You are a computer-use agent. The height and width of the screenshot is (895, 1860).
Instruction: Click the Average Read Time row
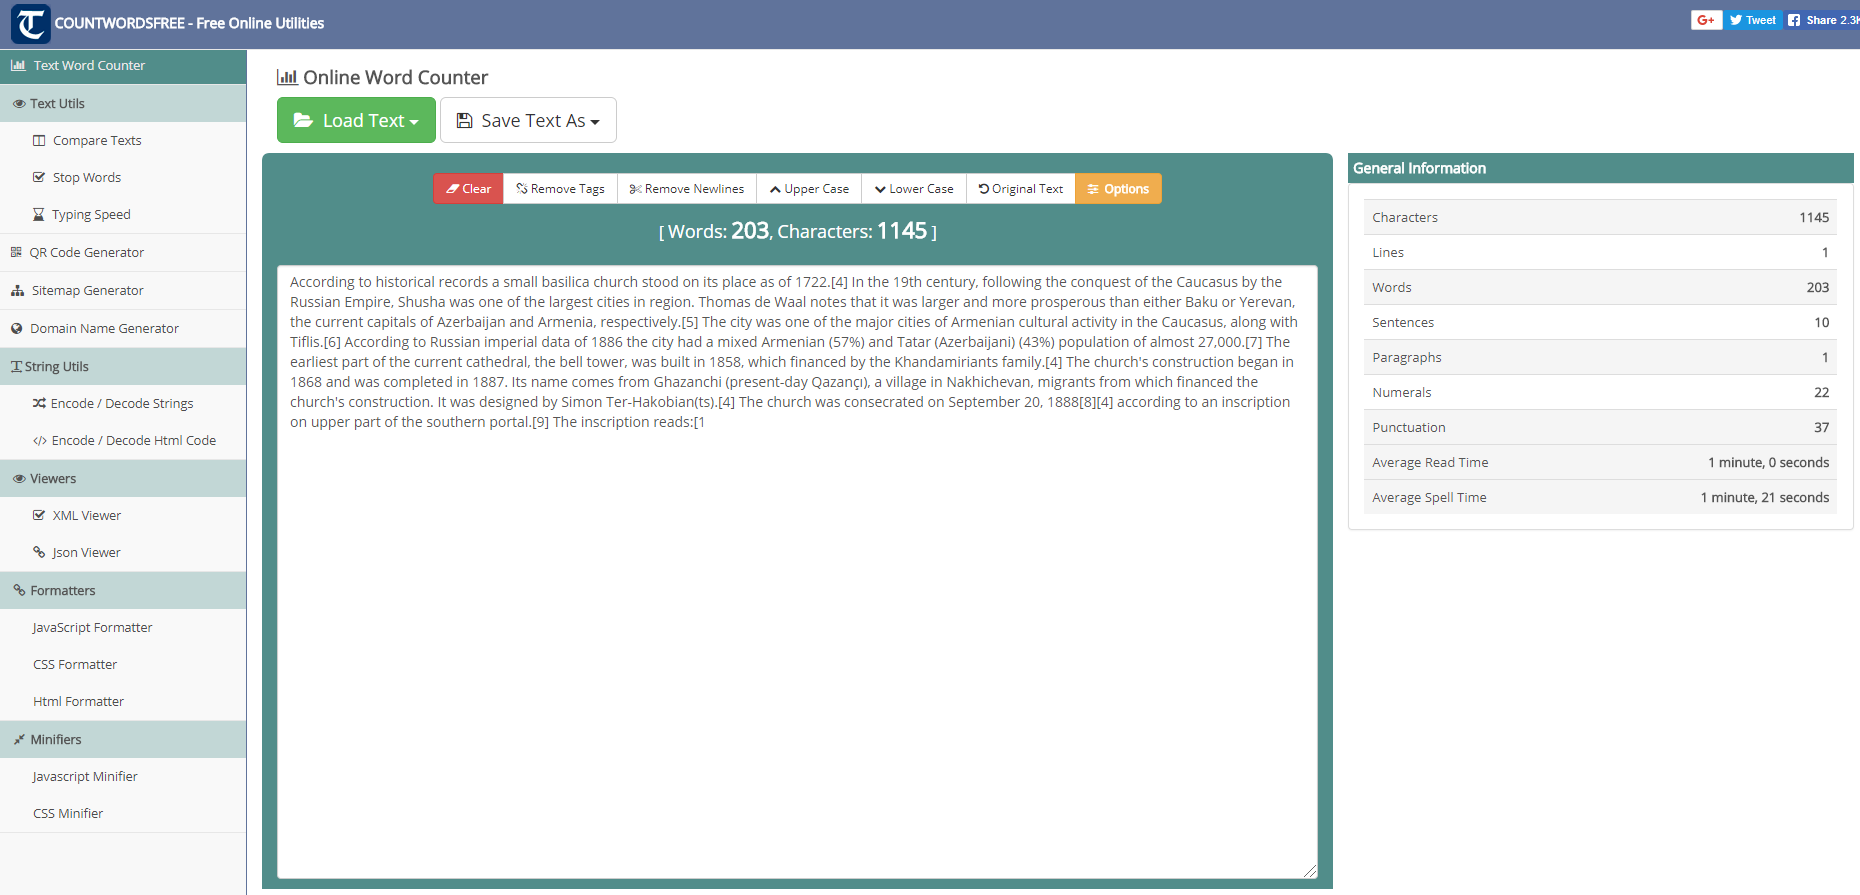coord(1600,462)
